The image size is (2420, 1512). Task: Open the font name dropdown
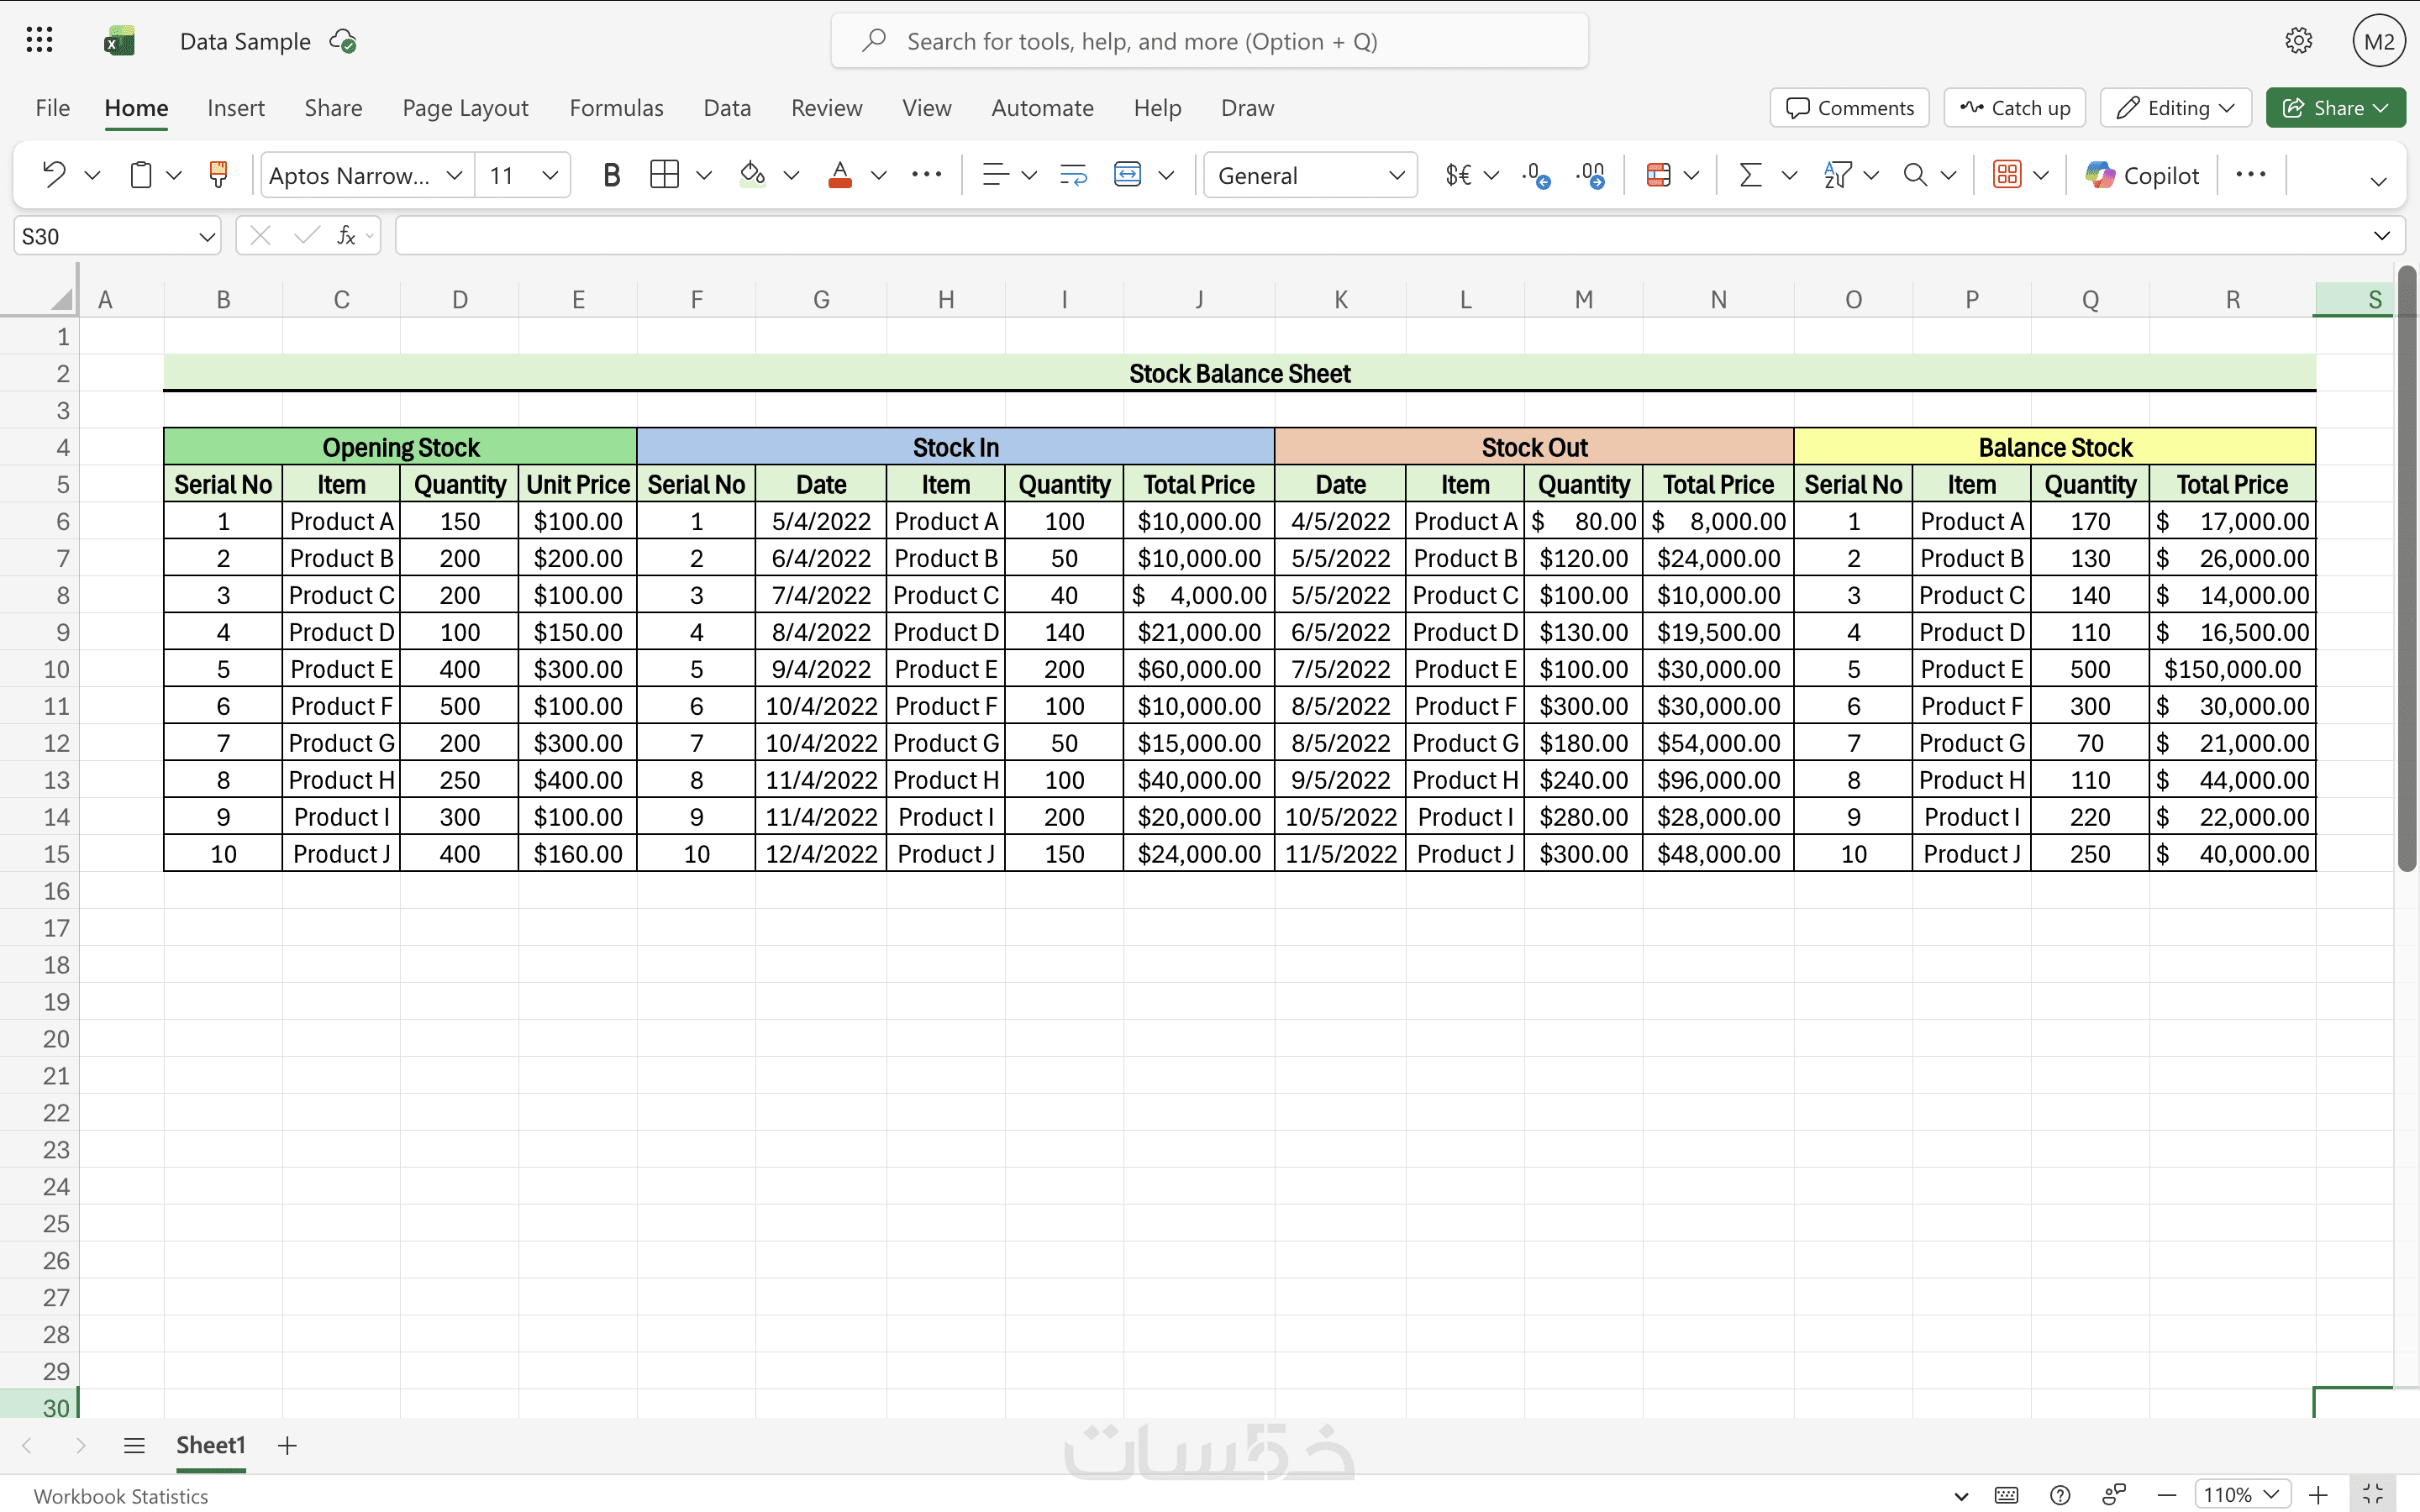[x=454, y=175]
